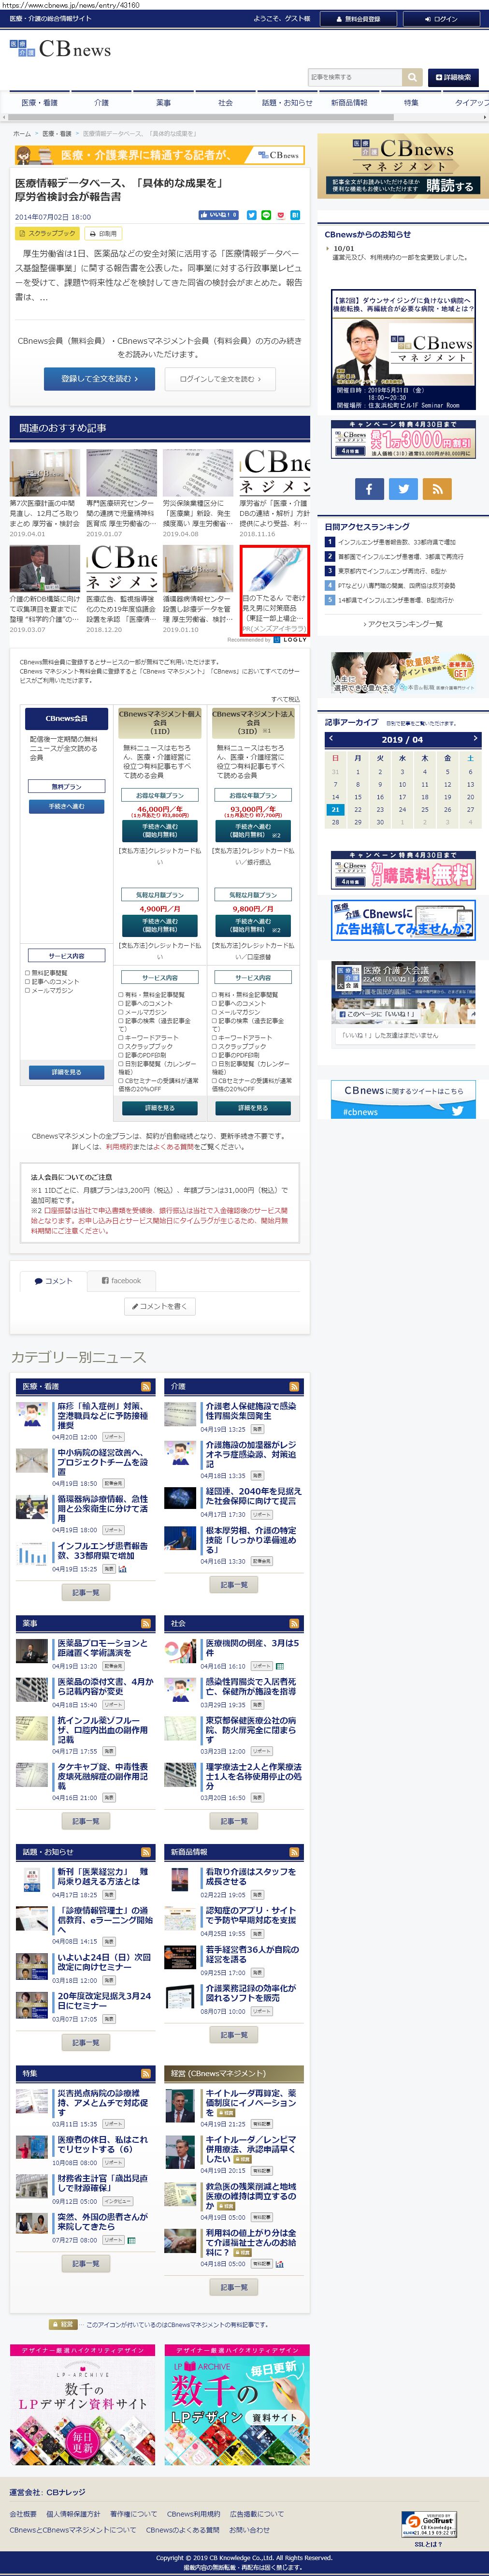Open 話題・お知らせ navigation tab
This screenshot has width=489, height=2576.
pos(287,103)
